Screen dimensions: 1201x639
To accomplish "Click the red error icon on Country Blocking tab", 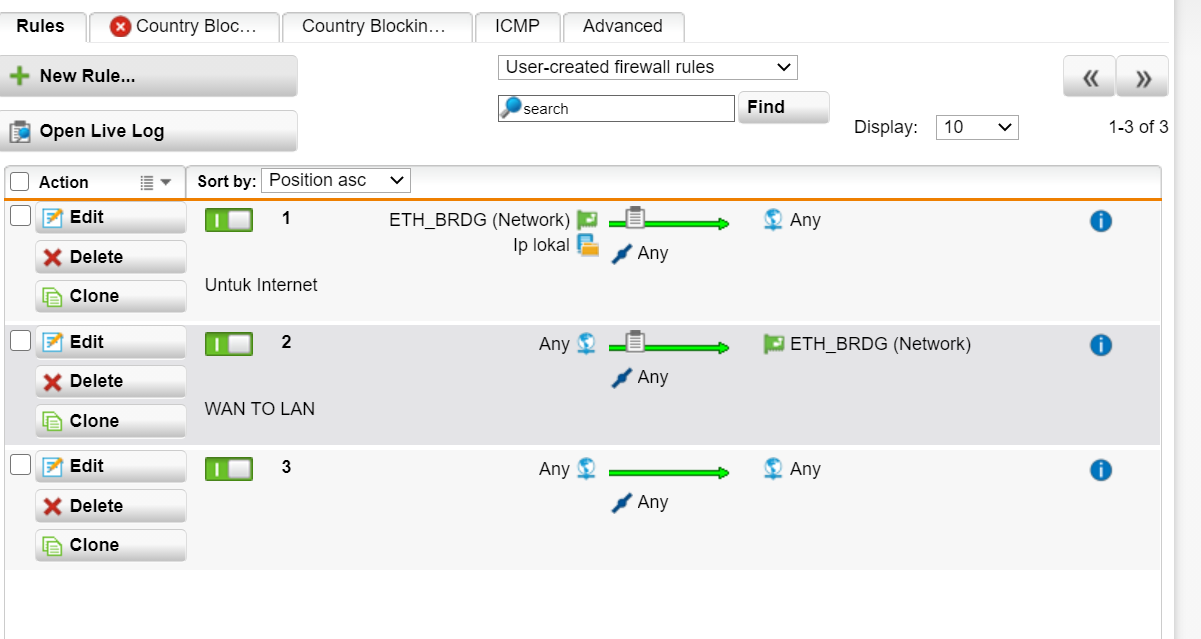I will [x=121, y=27].
